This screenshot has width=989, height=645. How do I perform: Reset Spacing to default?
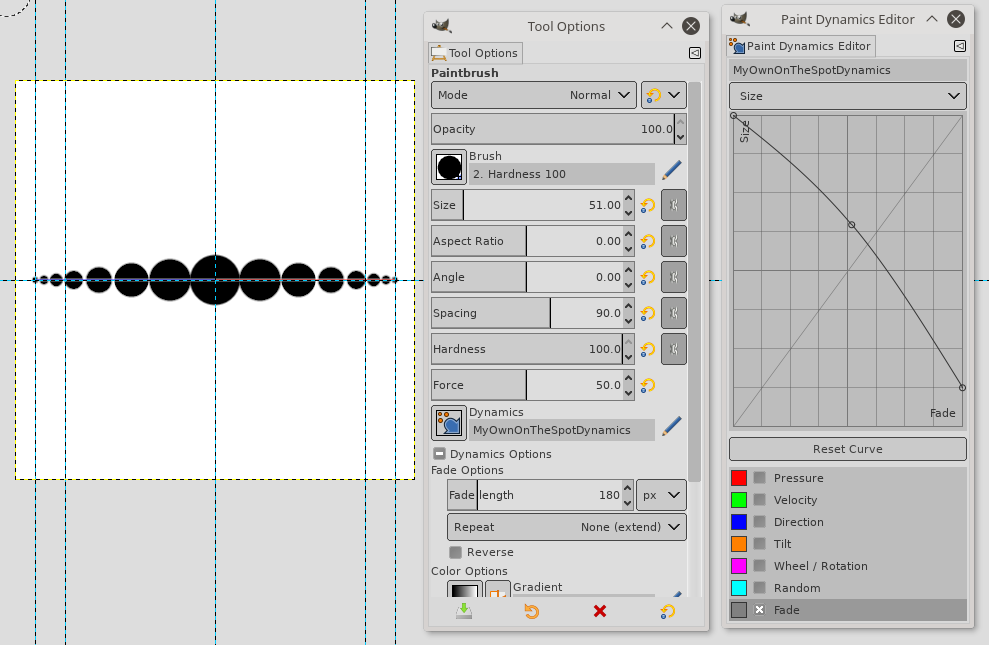648,313
